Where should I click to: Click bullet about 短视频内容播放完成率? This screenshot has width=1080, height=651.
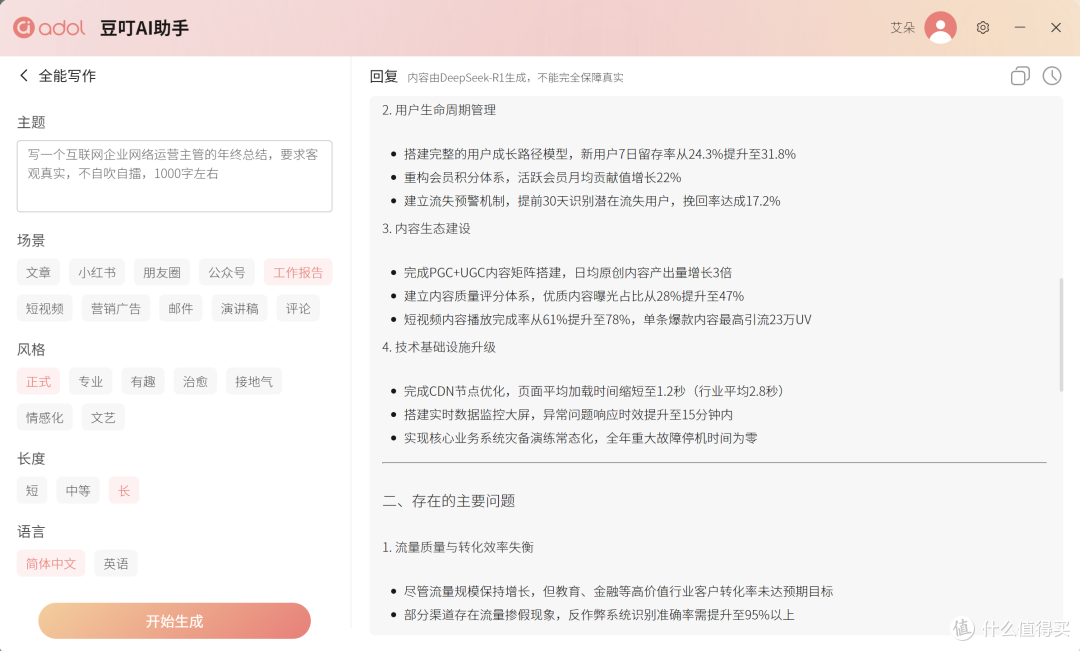click(x=608, y=319)
